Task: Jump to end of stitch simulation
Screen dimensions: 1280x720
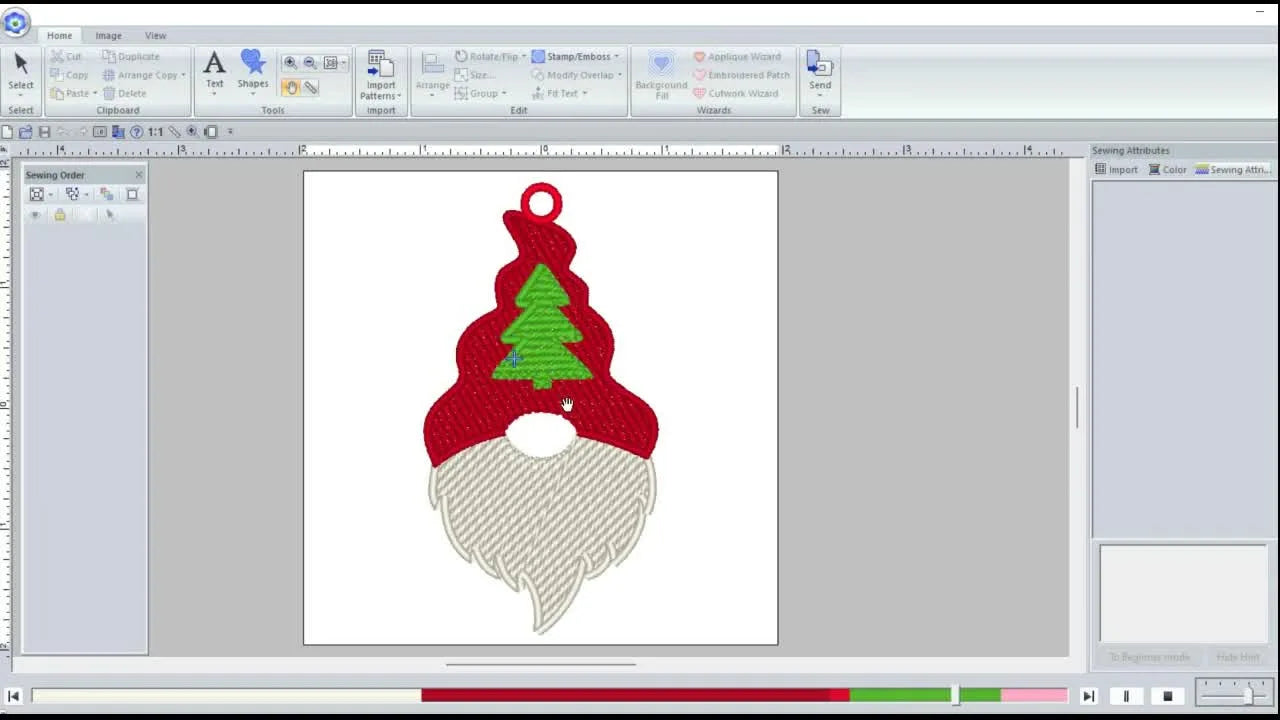Action: coord(1088,696)
